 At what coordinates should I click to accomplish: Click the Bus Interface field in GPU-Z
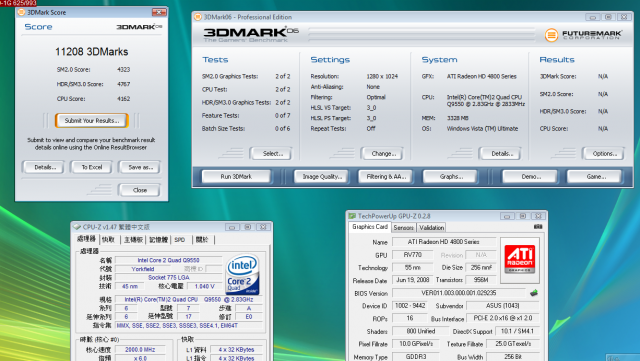[502, 318]
